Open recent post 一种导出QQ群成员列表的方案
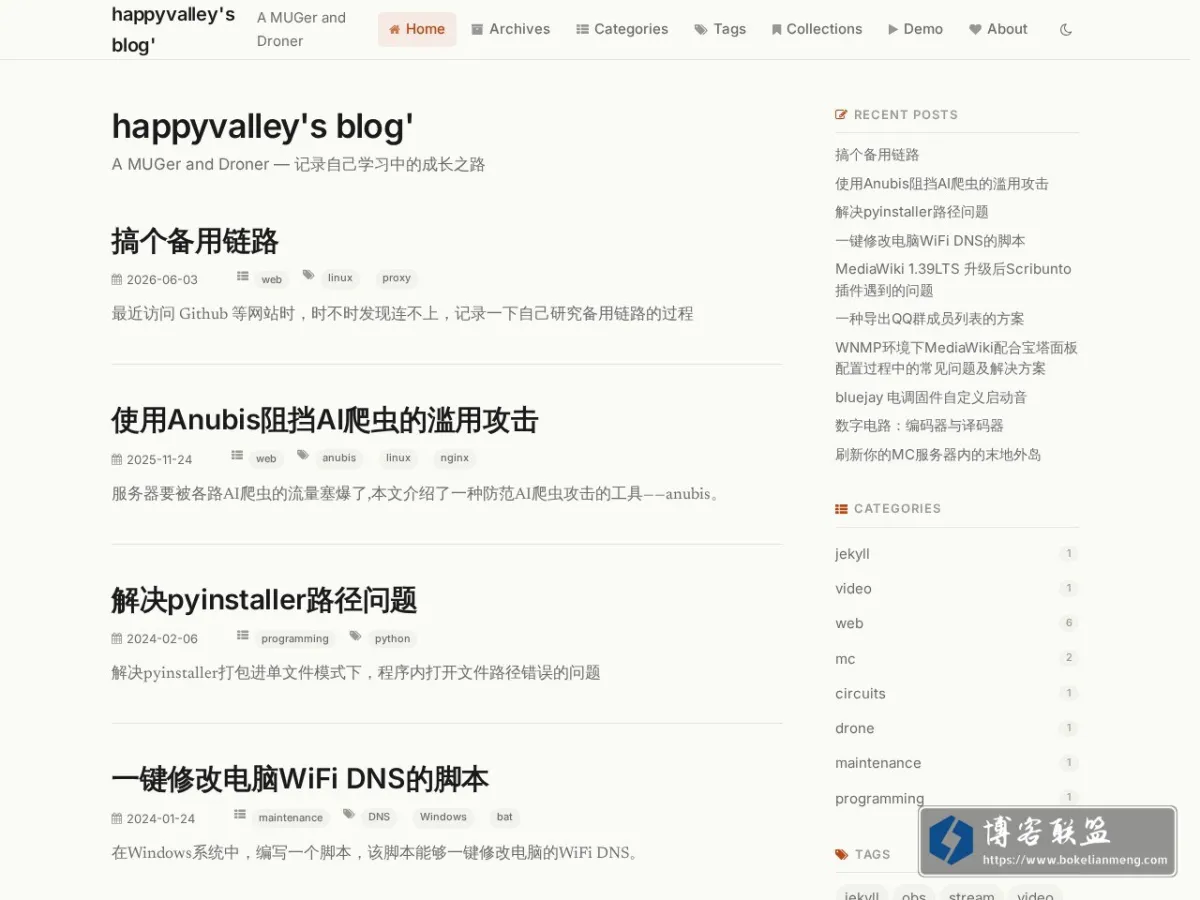The width and height of the screenshot is (1200, 900). point(930,319)
